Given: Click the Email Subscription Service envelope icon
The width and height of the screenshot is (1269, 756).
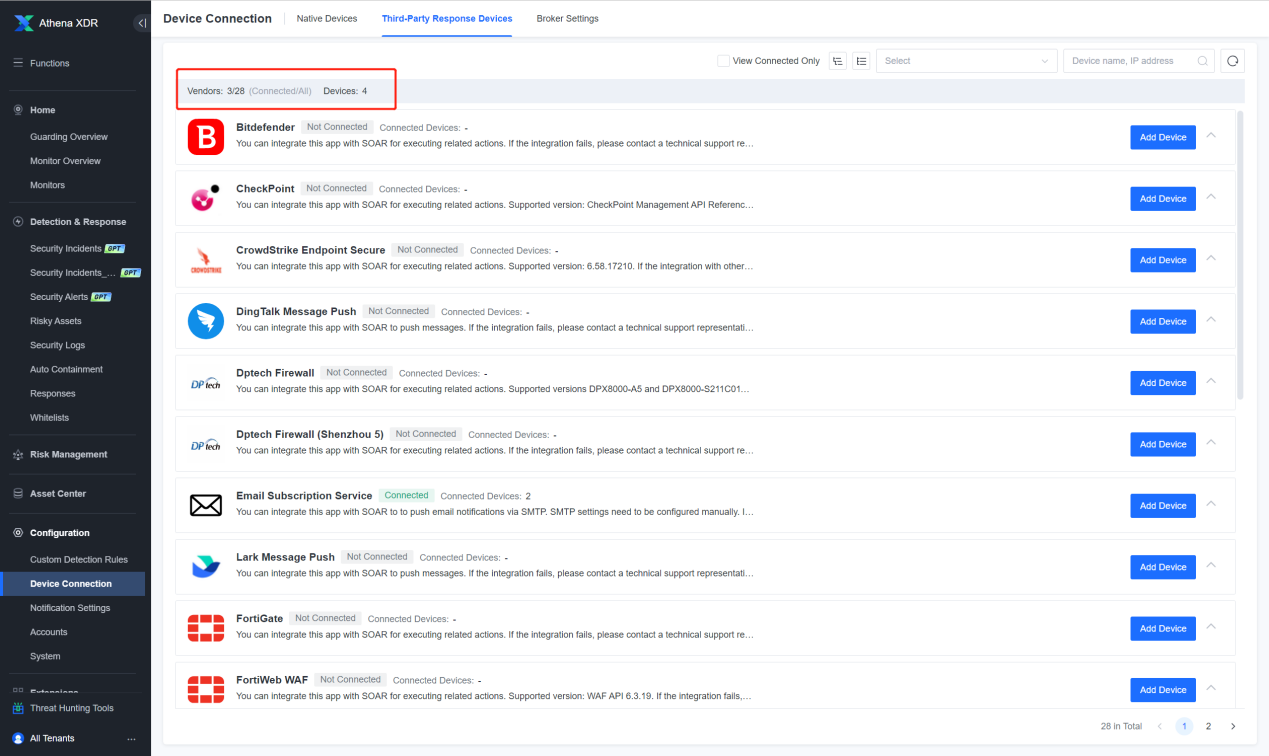Looking at the screenshot, I should point(206,506).
